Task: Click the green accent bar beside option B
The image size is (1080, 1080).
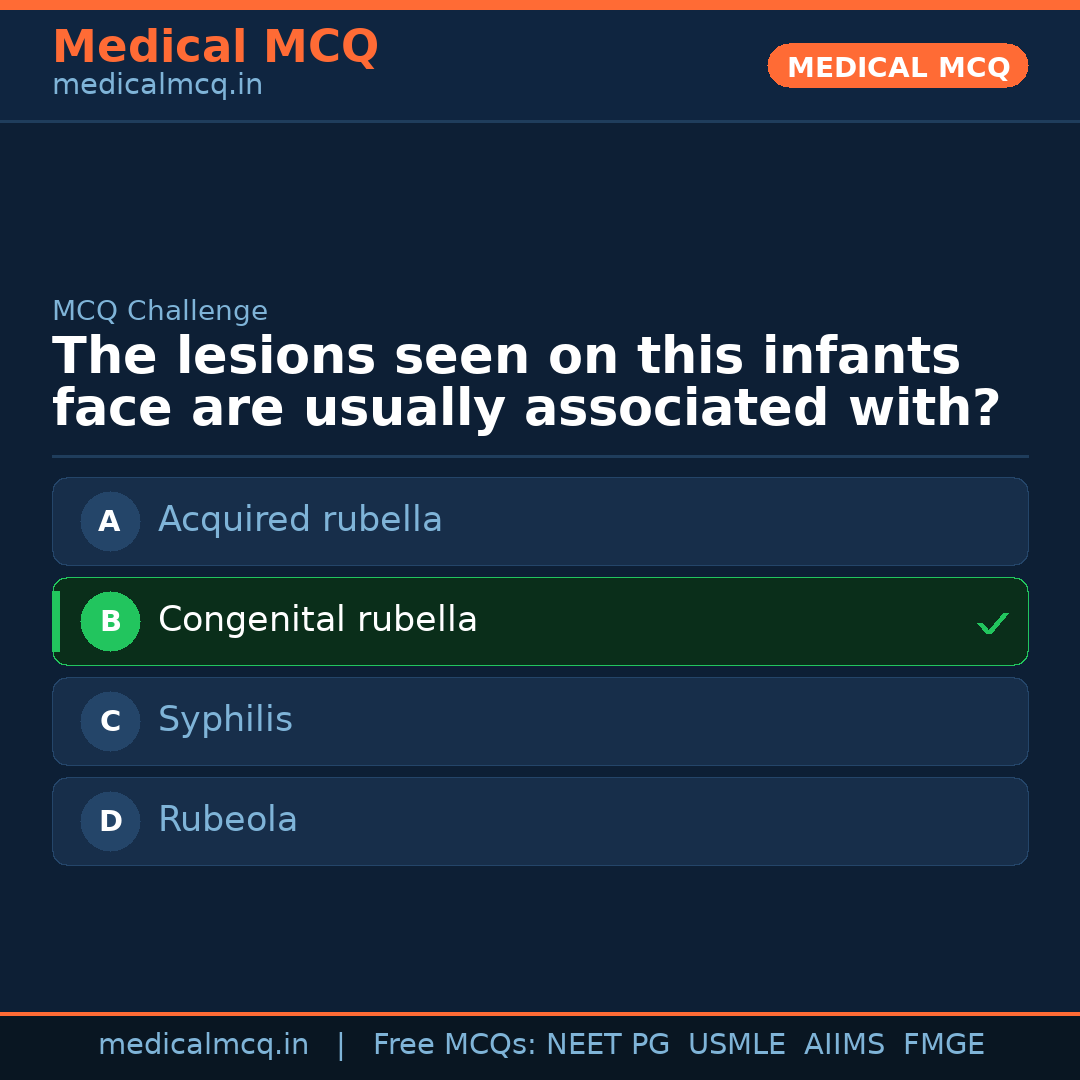Action: [56, 621]
